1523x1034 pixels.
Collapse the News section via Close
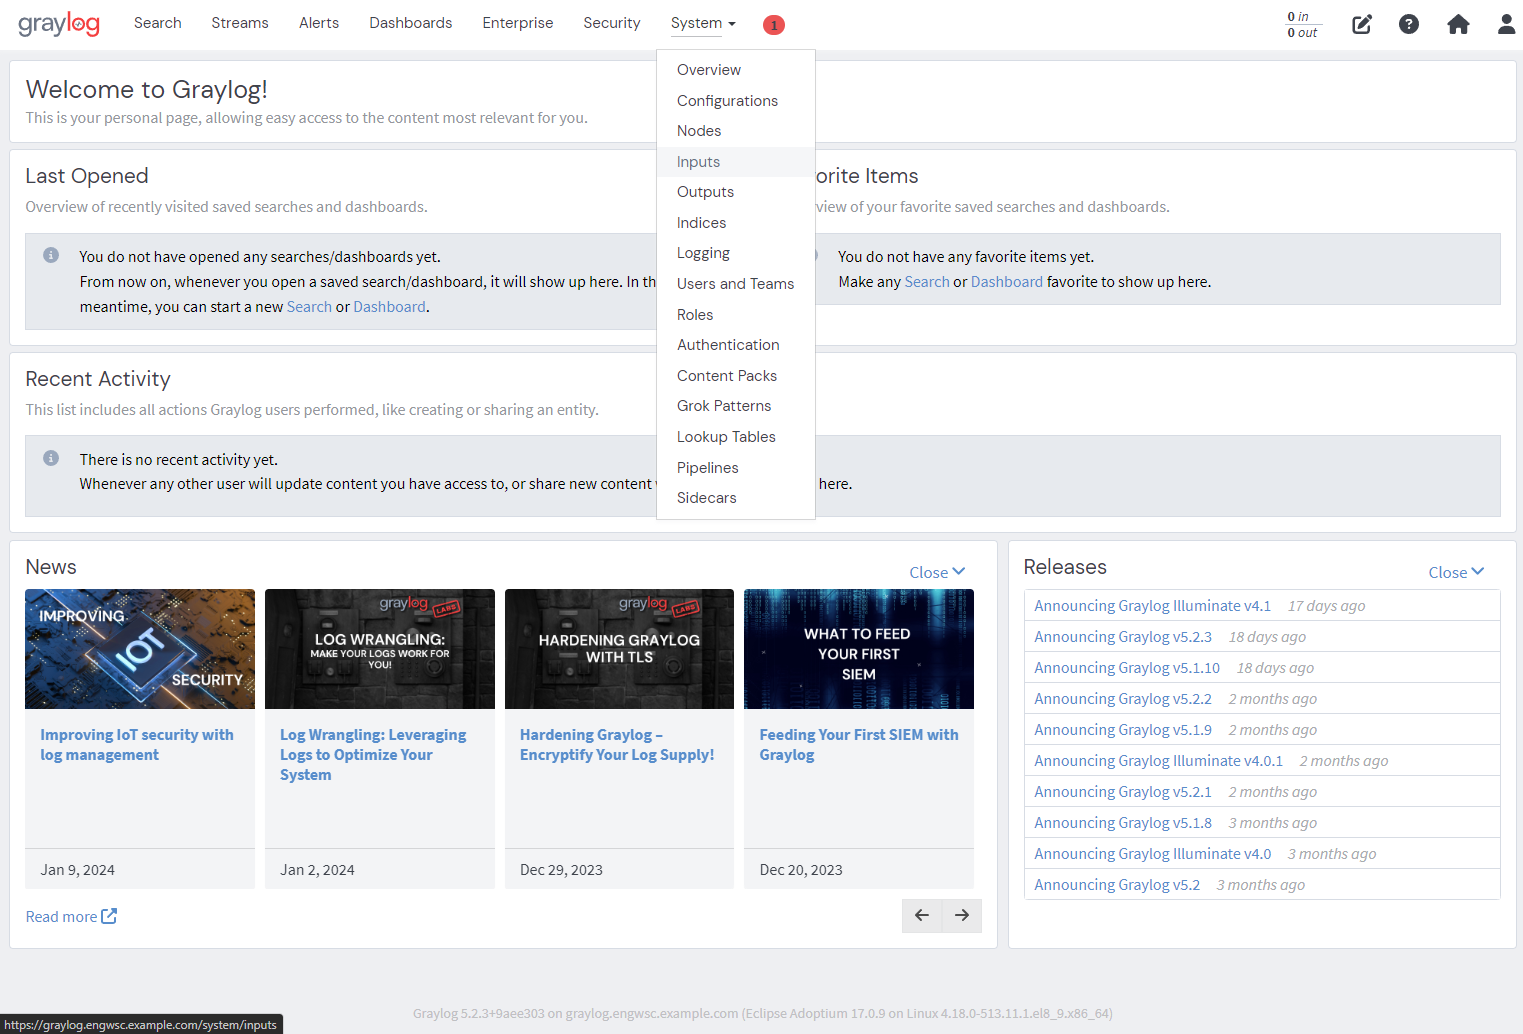click(x=937, y=572)
